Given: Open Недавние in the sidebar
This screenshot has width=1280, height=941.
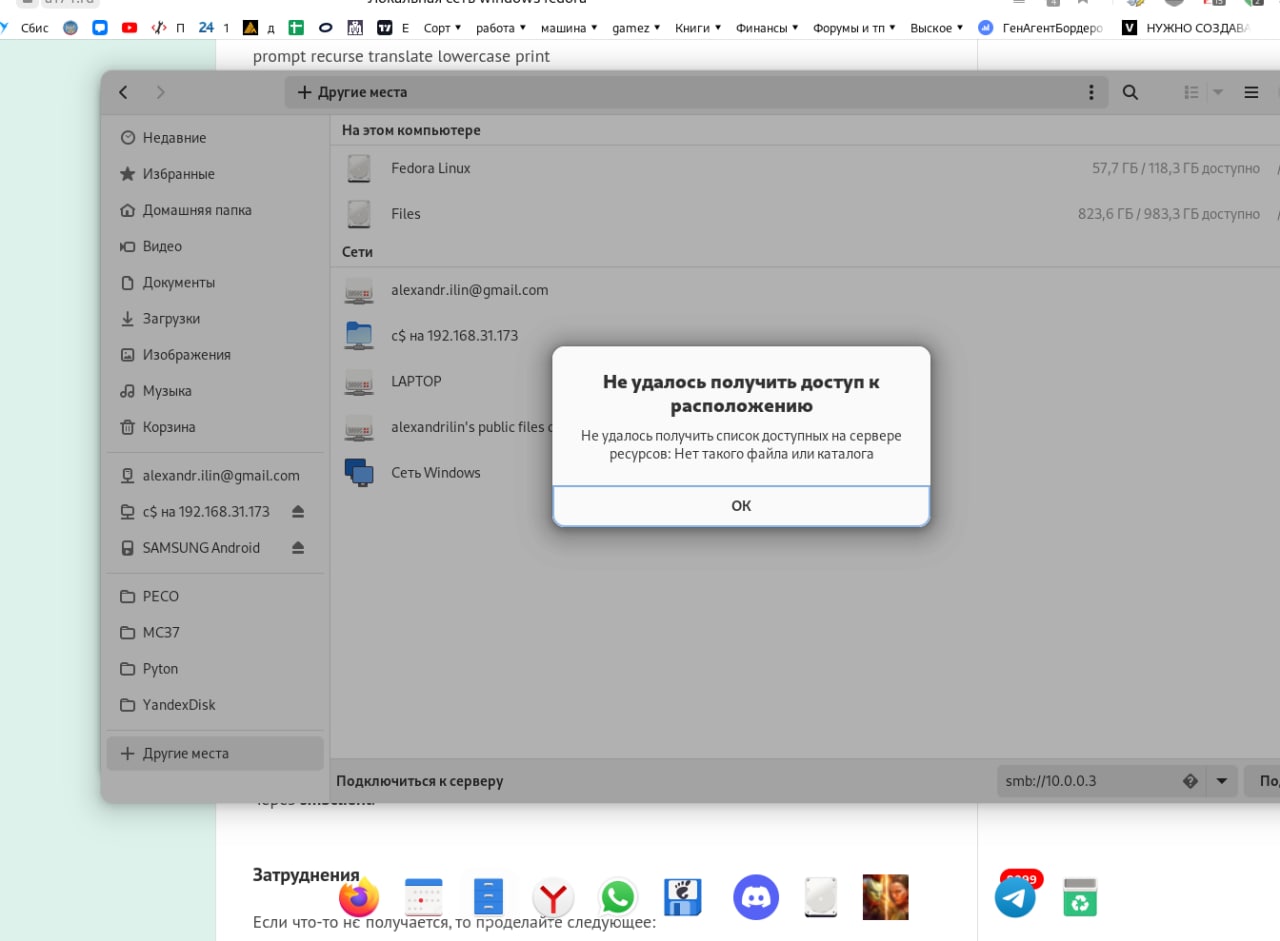Looking at the screenshot, I should [x=215, y=138].
